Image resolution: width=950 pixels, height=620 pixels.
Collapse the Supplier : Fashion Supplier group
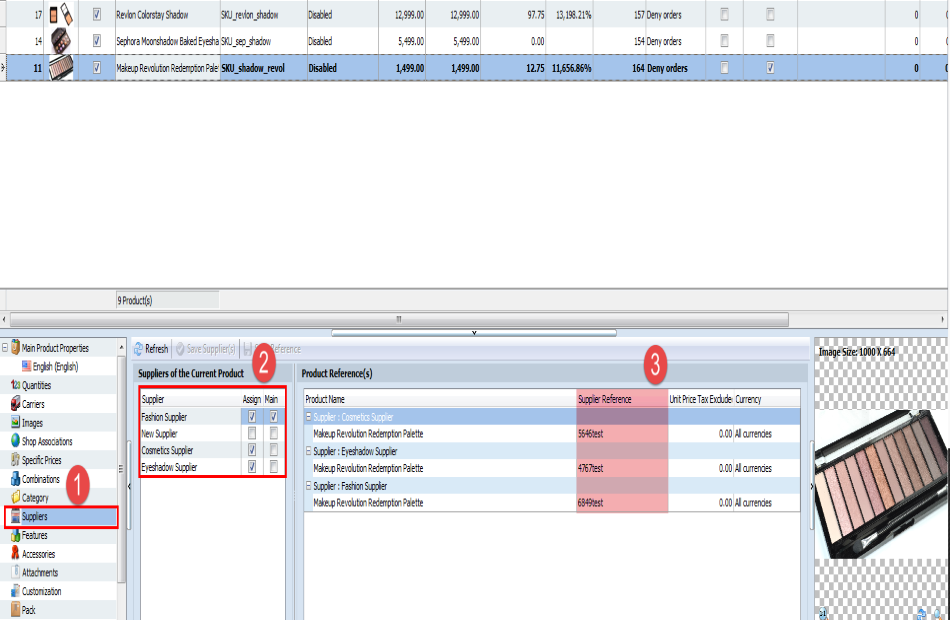[x=308, y=485]
